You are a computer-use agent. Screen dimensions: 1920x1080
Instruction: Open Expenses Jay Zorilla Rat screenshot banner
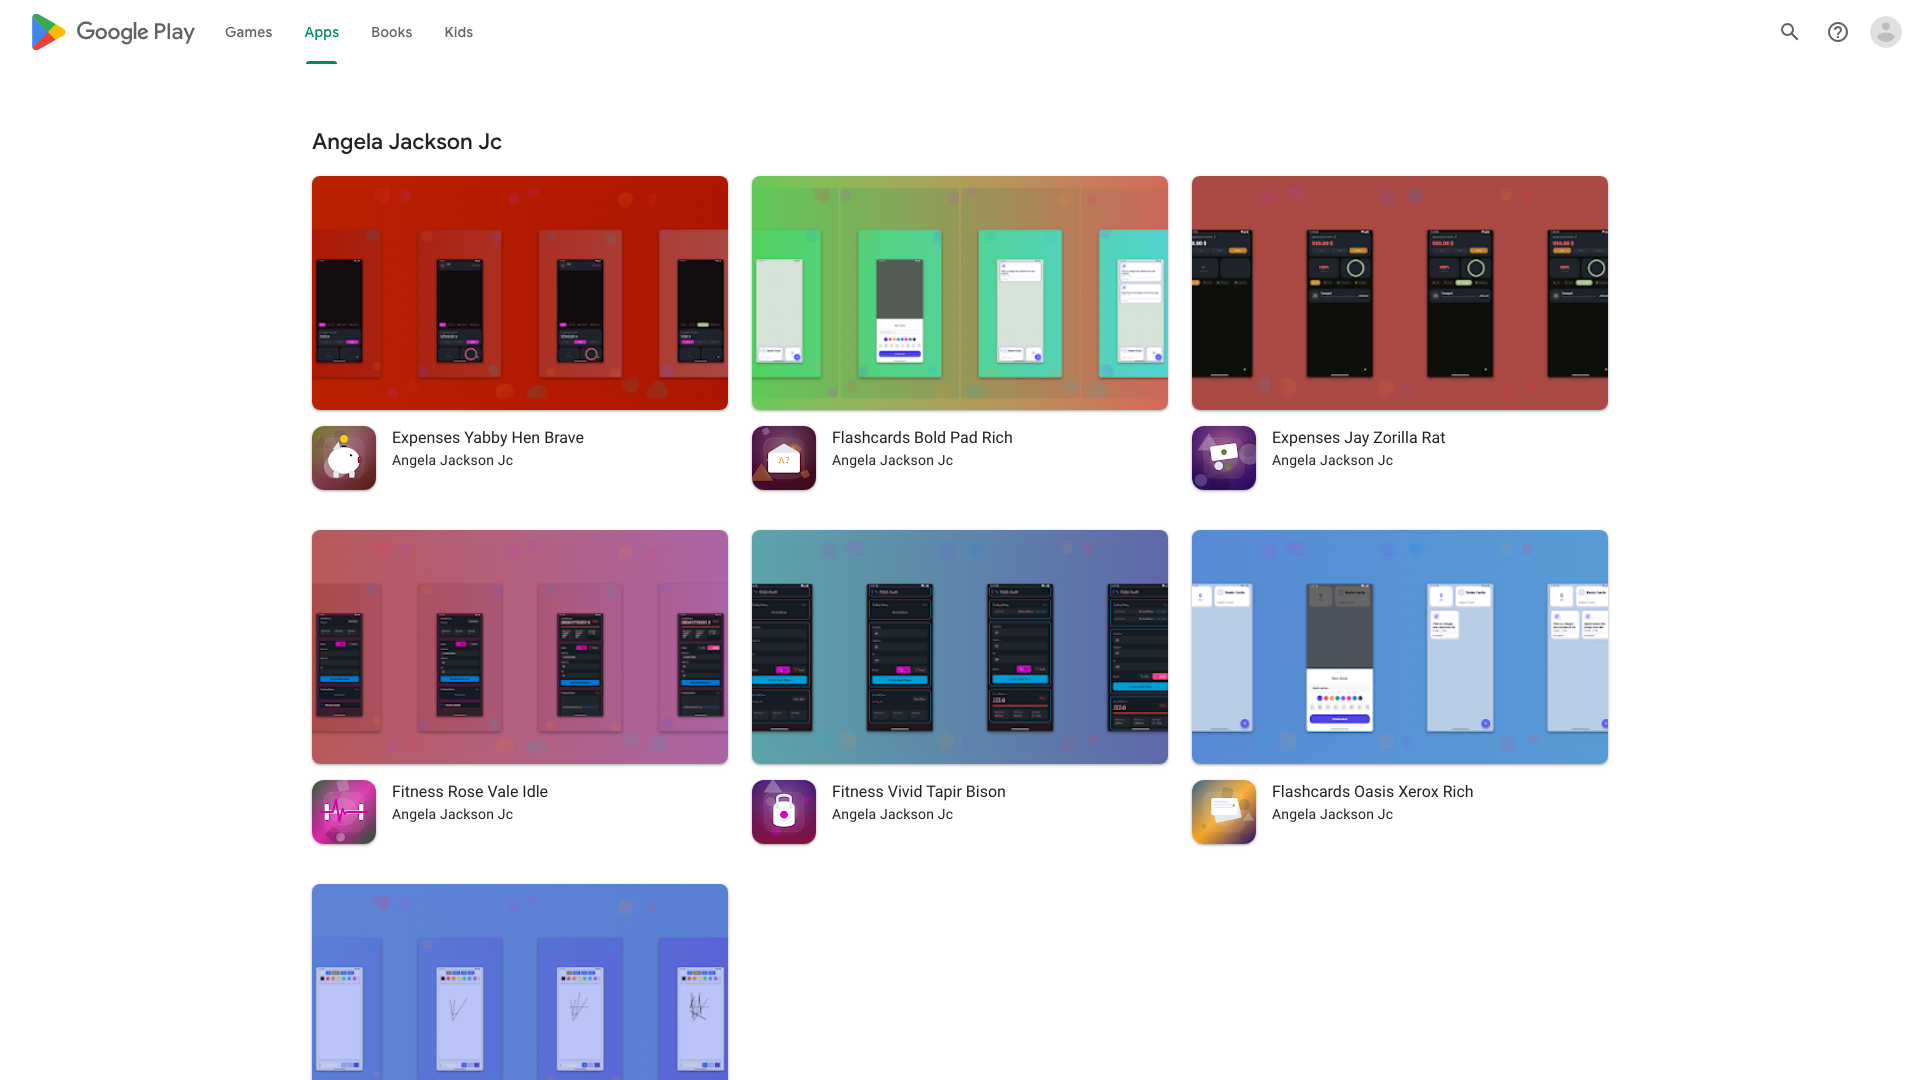[x=1400, y=293]
